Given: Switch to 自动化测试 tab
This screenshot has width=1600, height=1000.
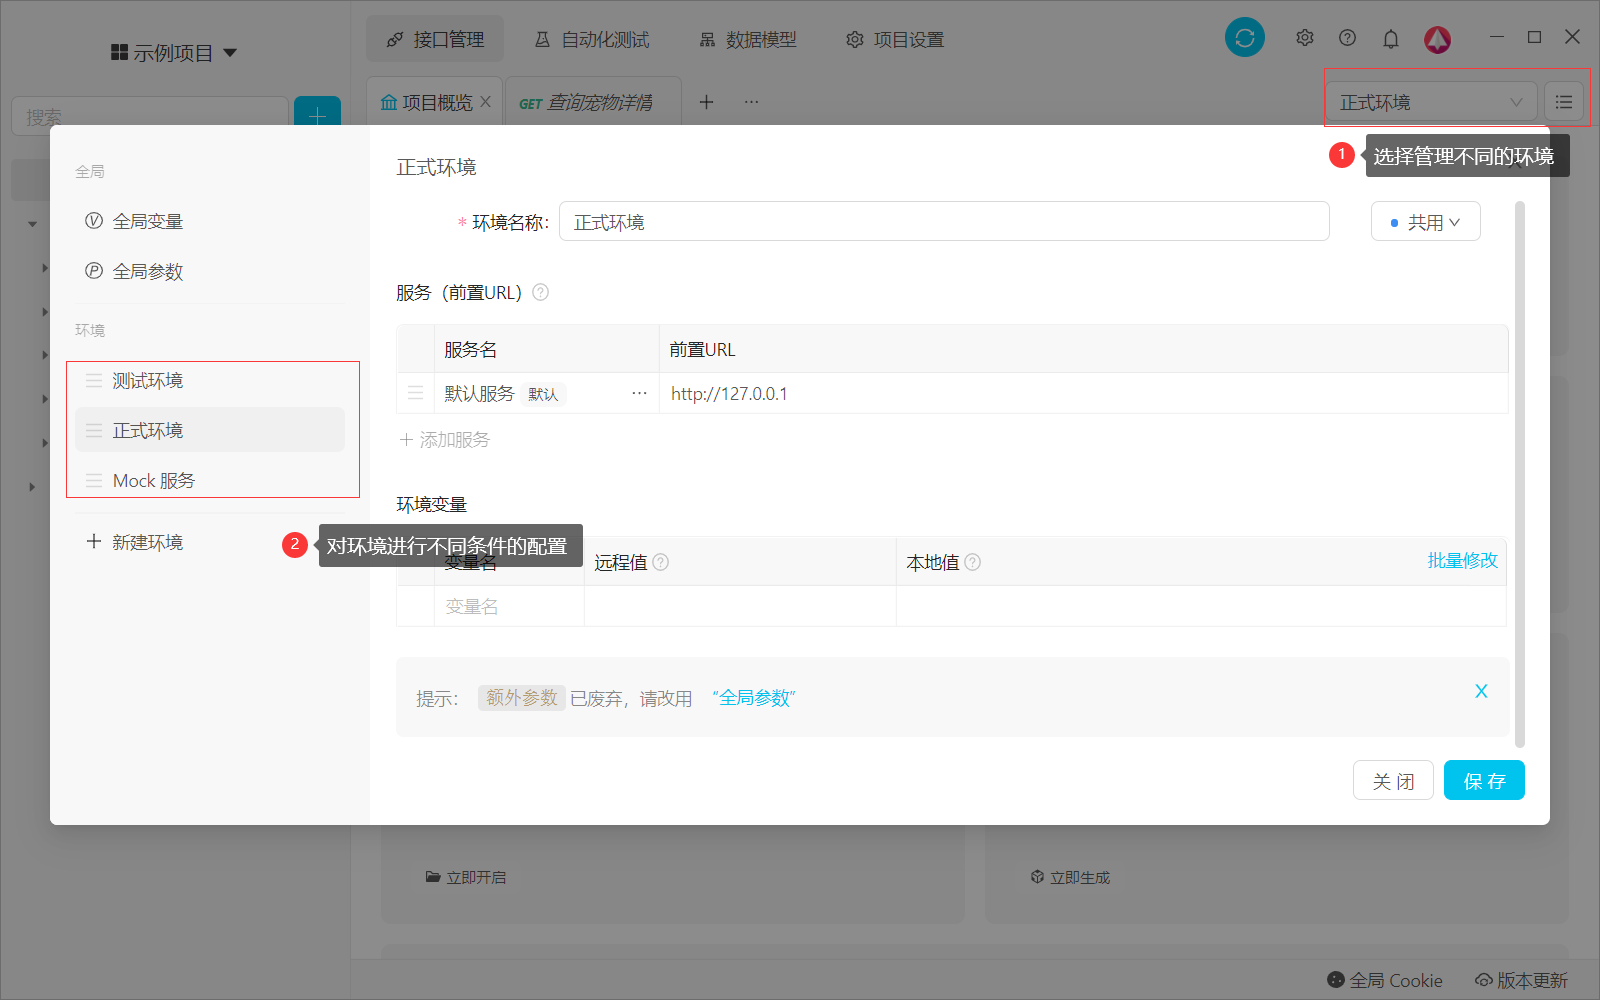Looking at the screenshot, I should tap(592, 39).
